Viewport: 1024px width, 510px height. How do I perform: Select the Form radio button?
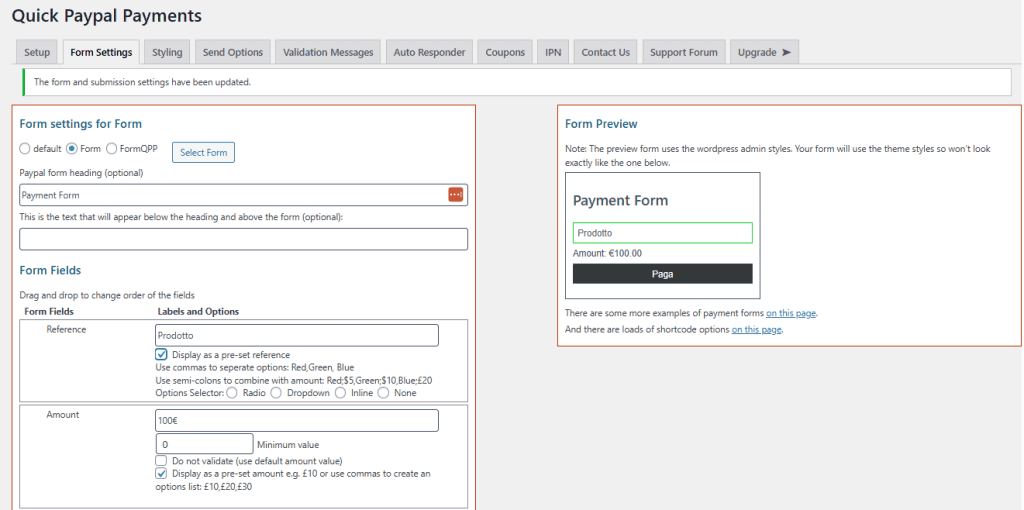point(72,148)
